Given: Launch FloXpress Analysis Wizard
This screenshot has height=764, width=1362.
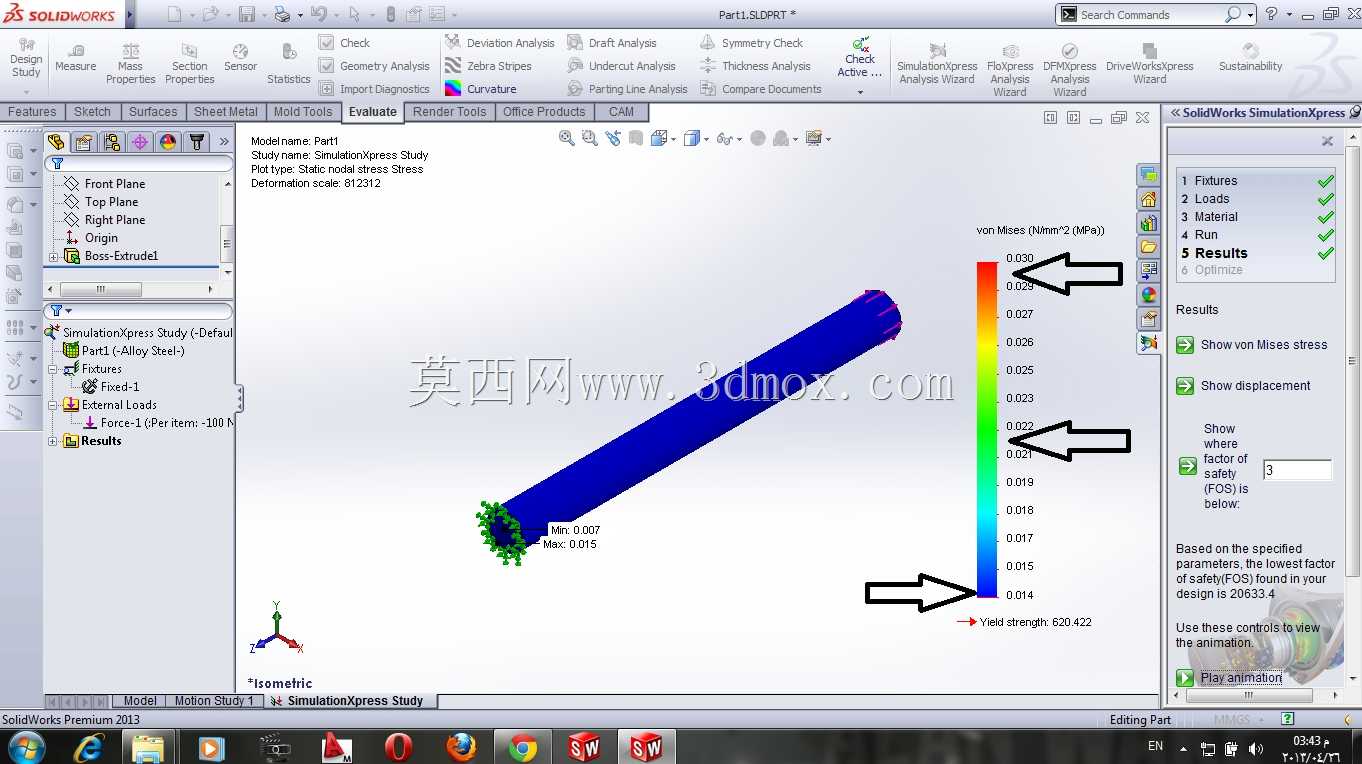Looking at the screenshot, I should [x=1010, y=69].
